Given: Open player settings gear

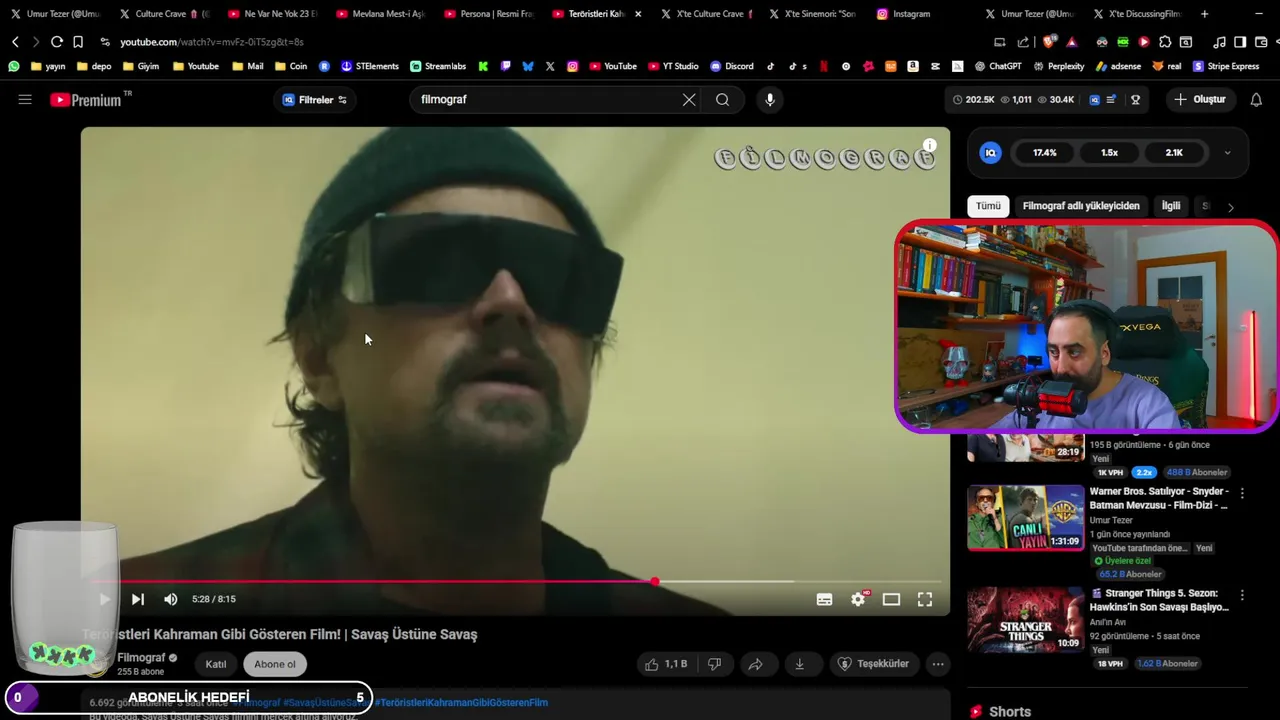Looking at the screenshot, I should tap(858, 599).
